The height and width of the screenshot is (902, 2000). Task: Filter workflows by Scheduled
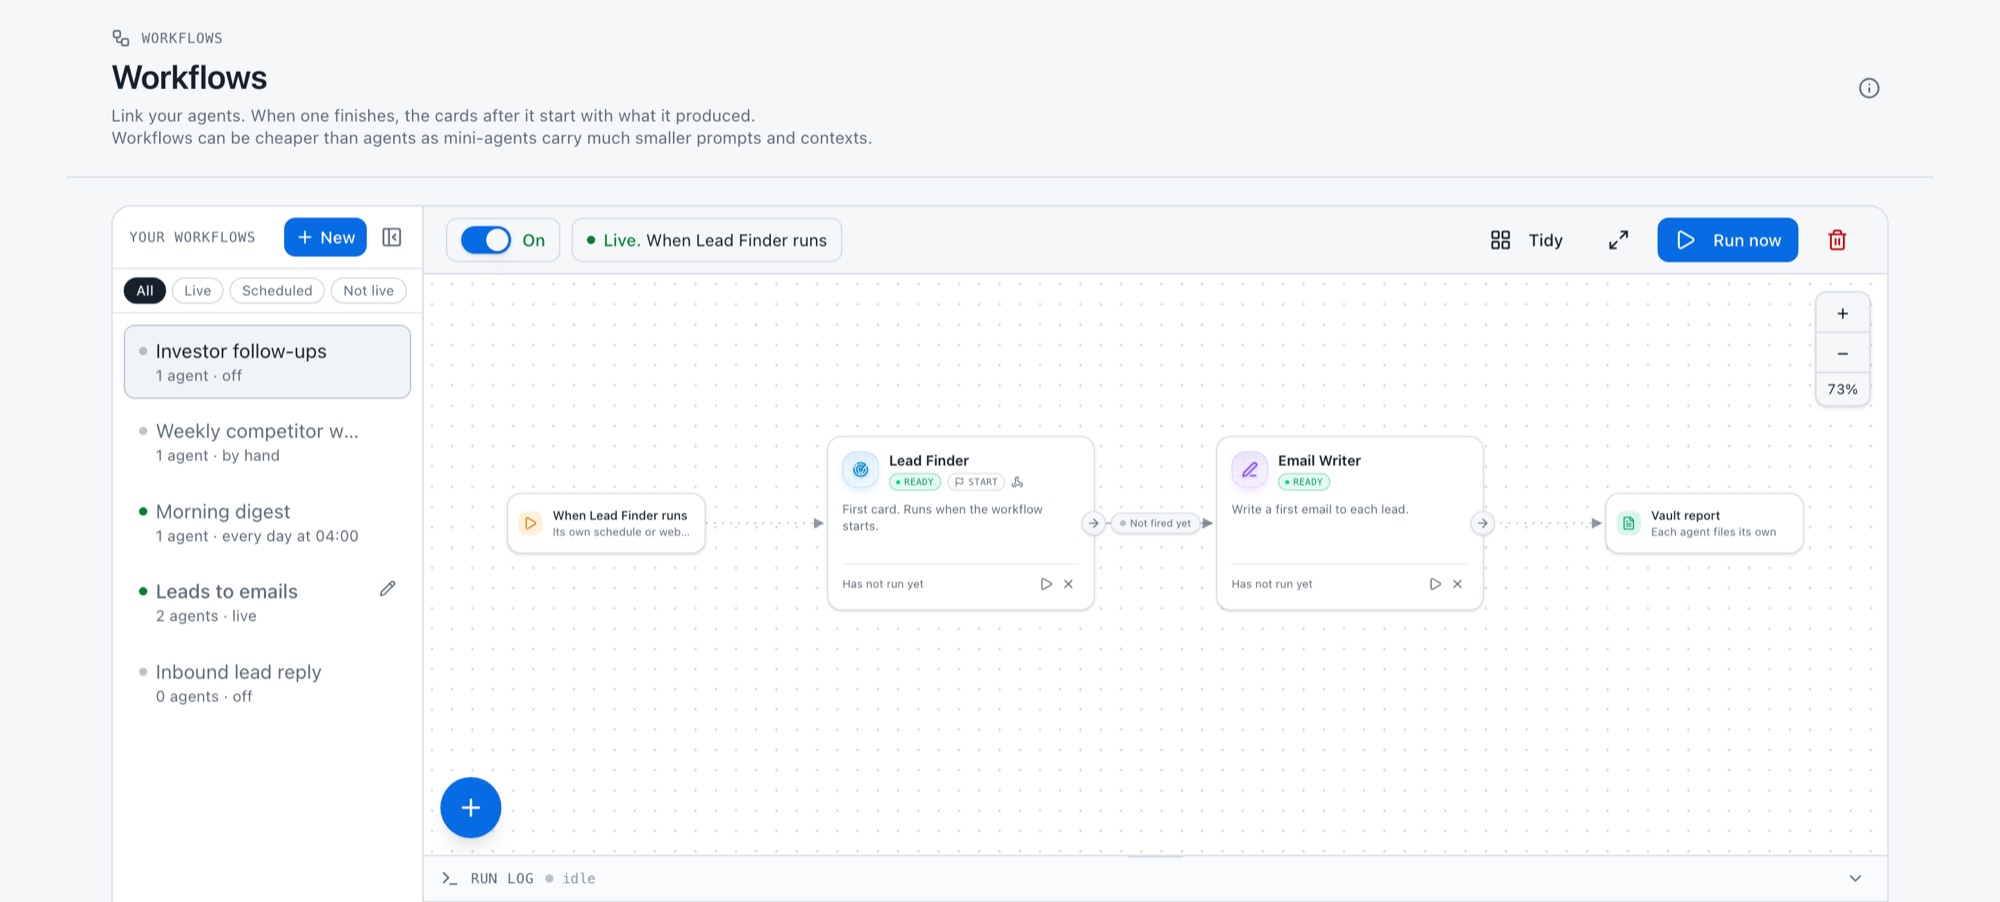point(277,291)
